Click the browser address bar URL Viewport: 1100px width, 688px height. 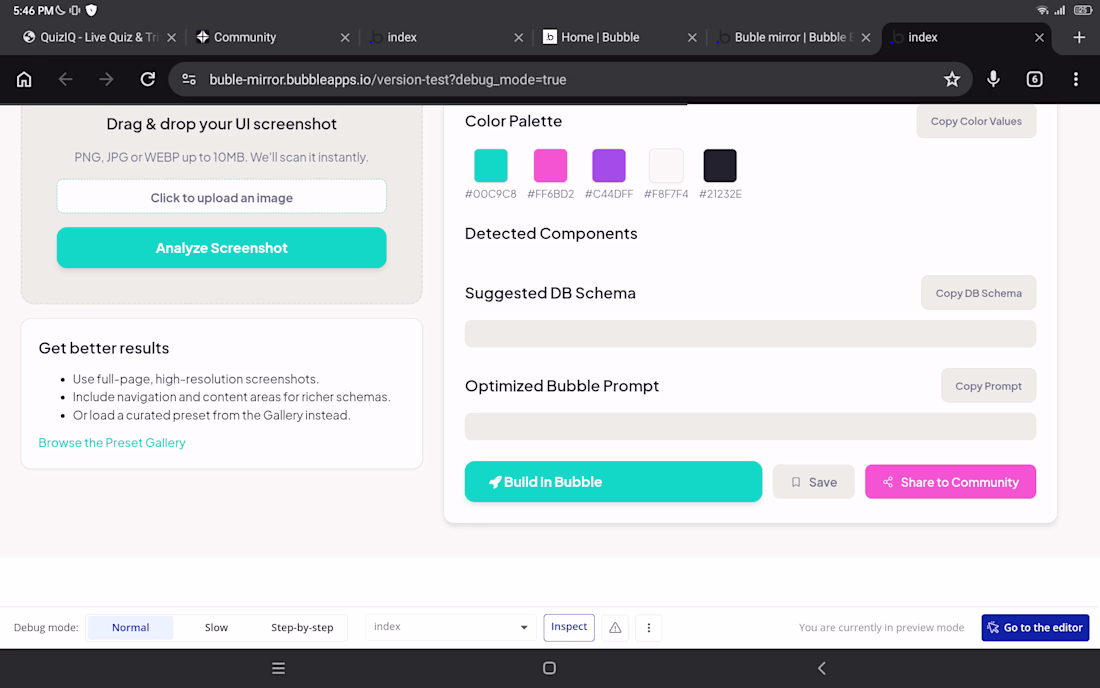[x=388, y=79]
